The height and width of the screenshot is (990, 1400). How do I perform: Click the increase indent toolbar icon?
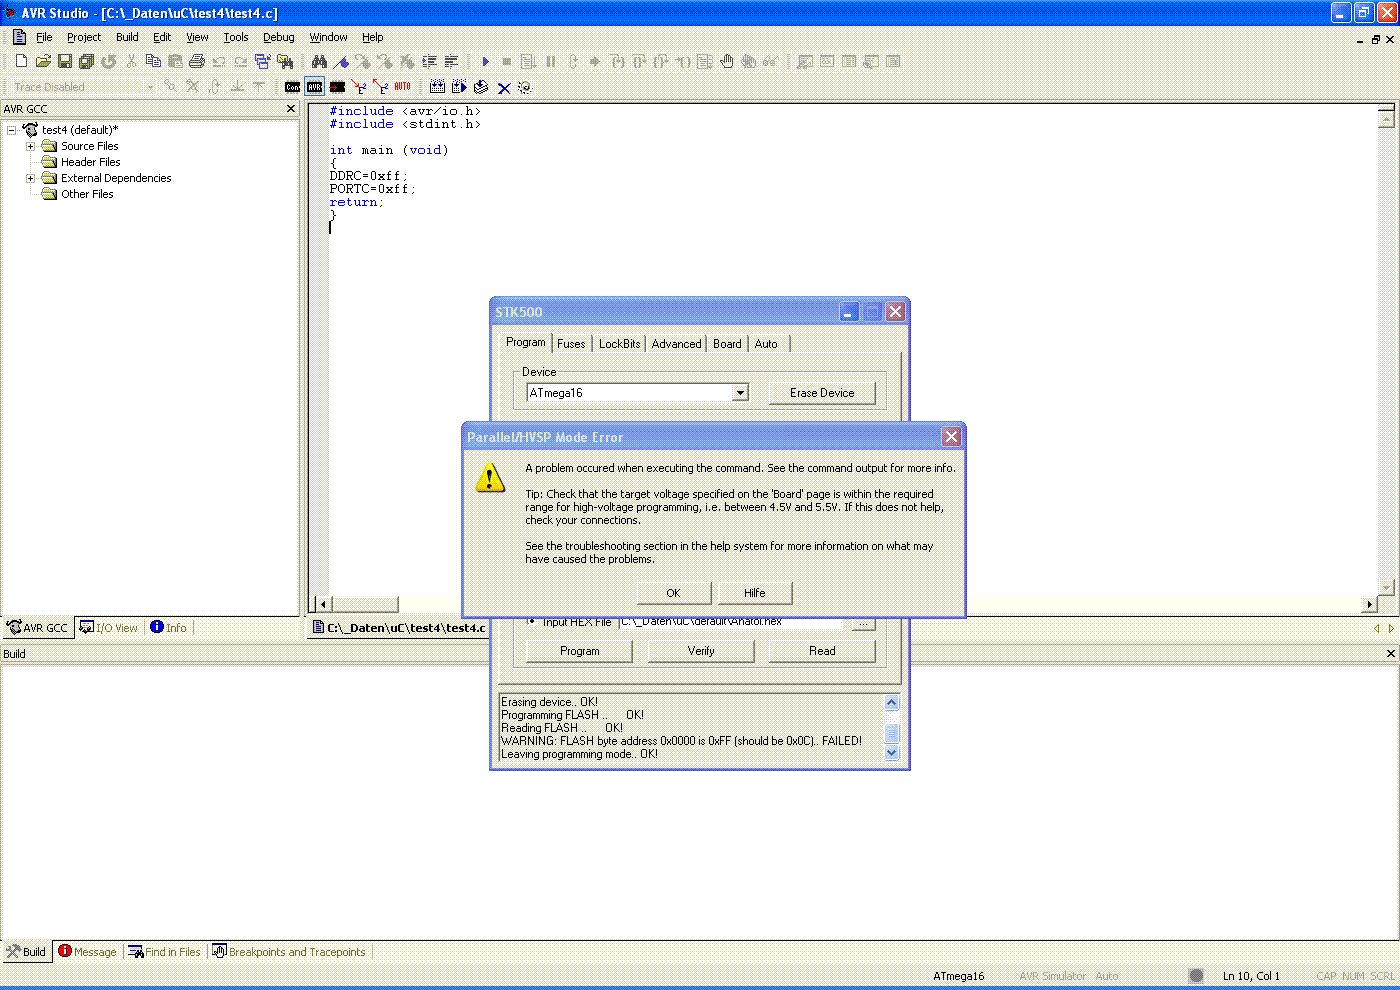(430, 62)
